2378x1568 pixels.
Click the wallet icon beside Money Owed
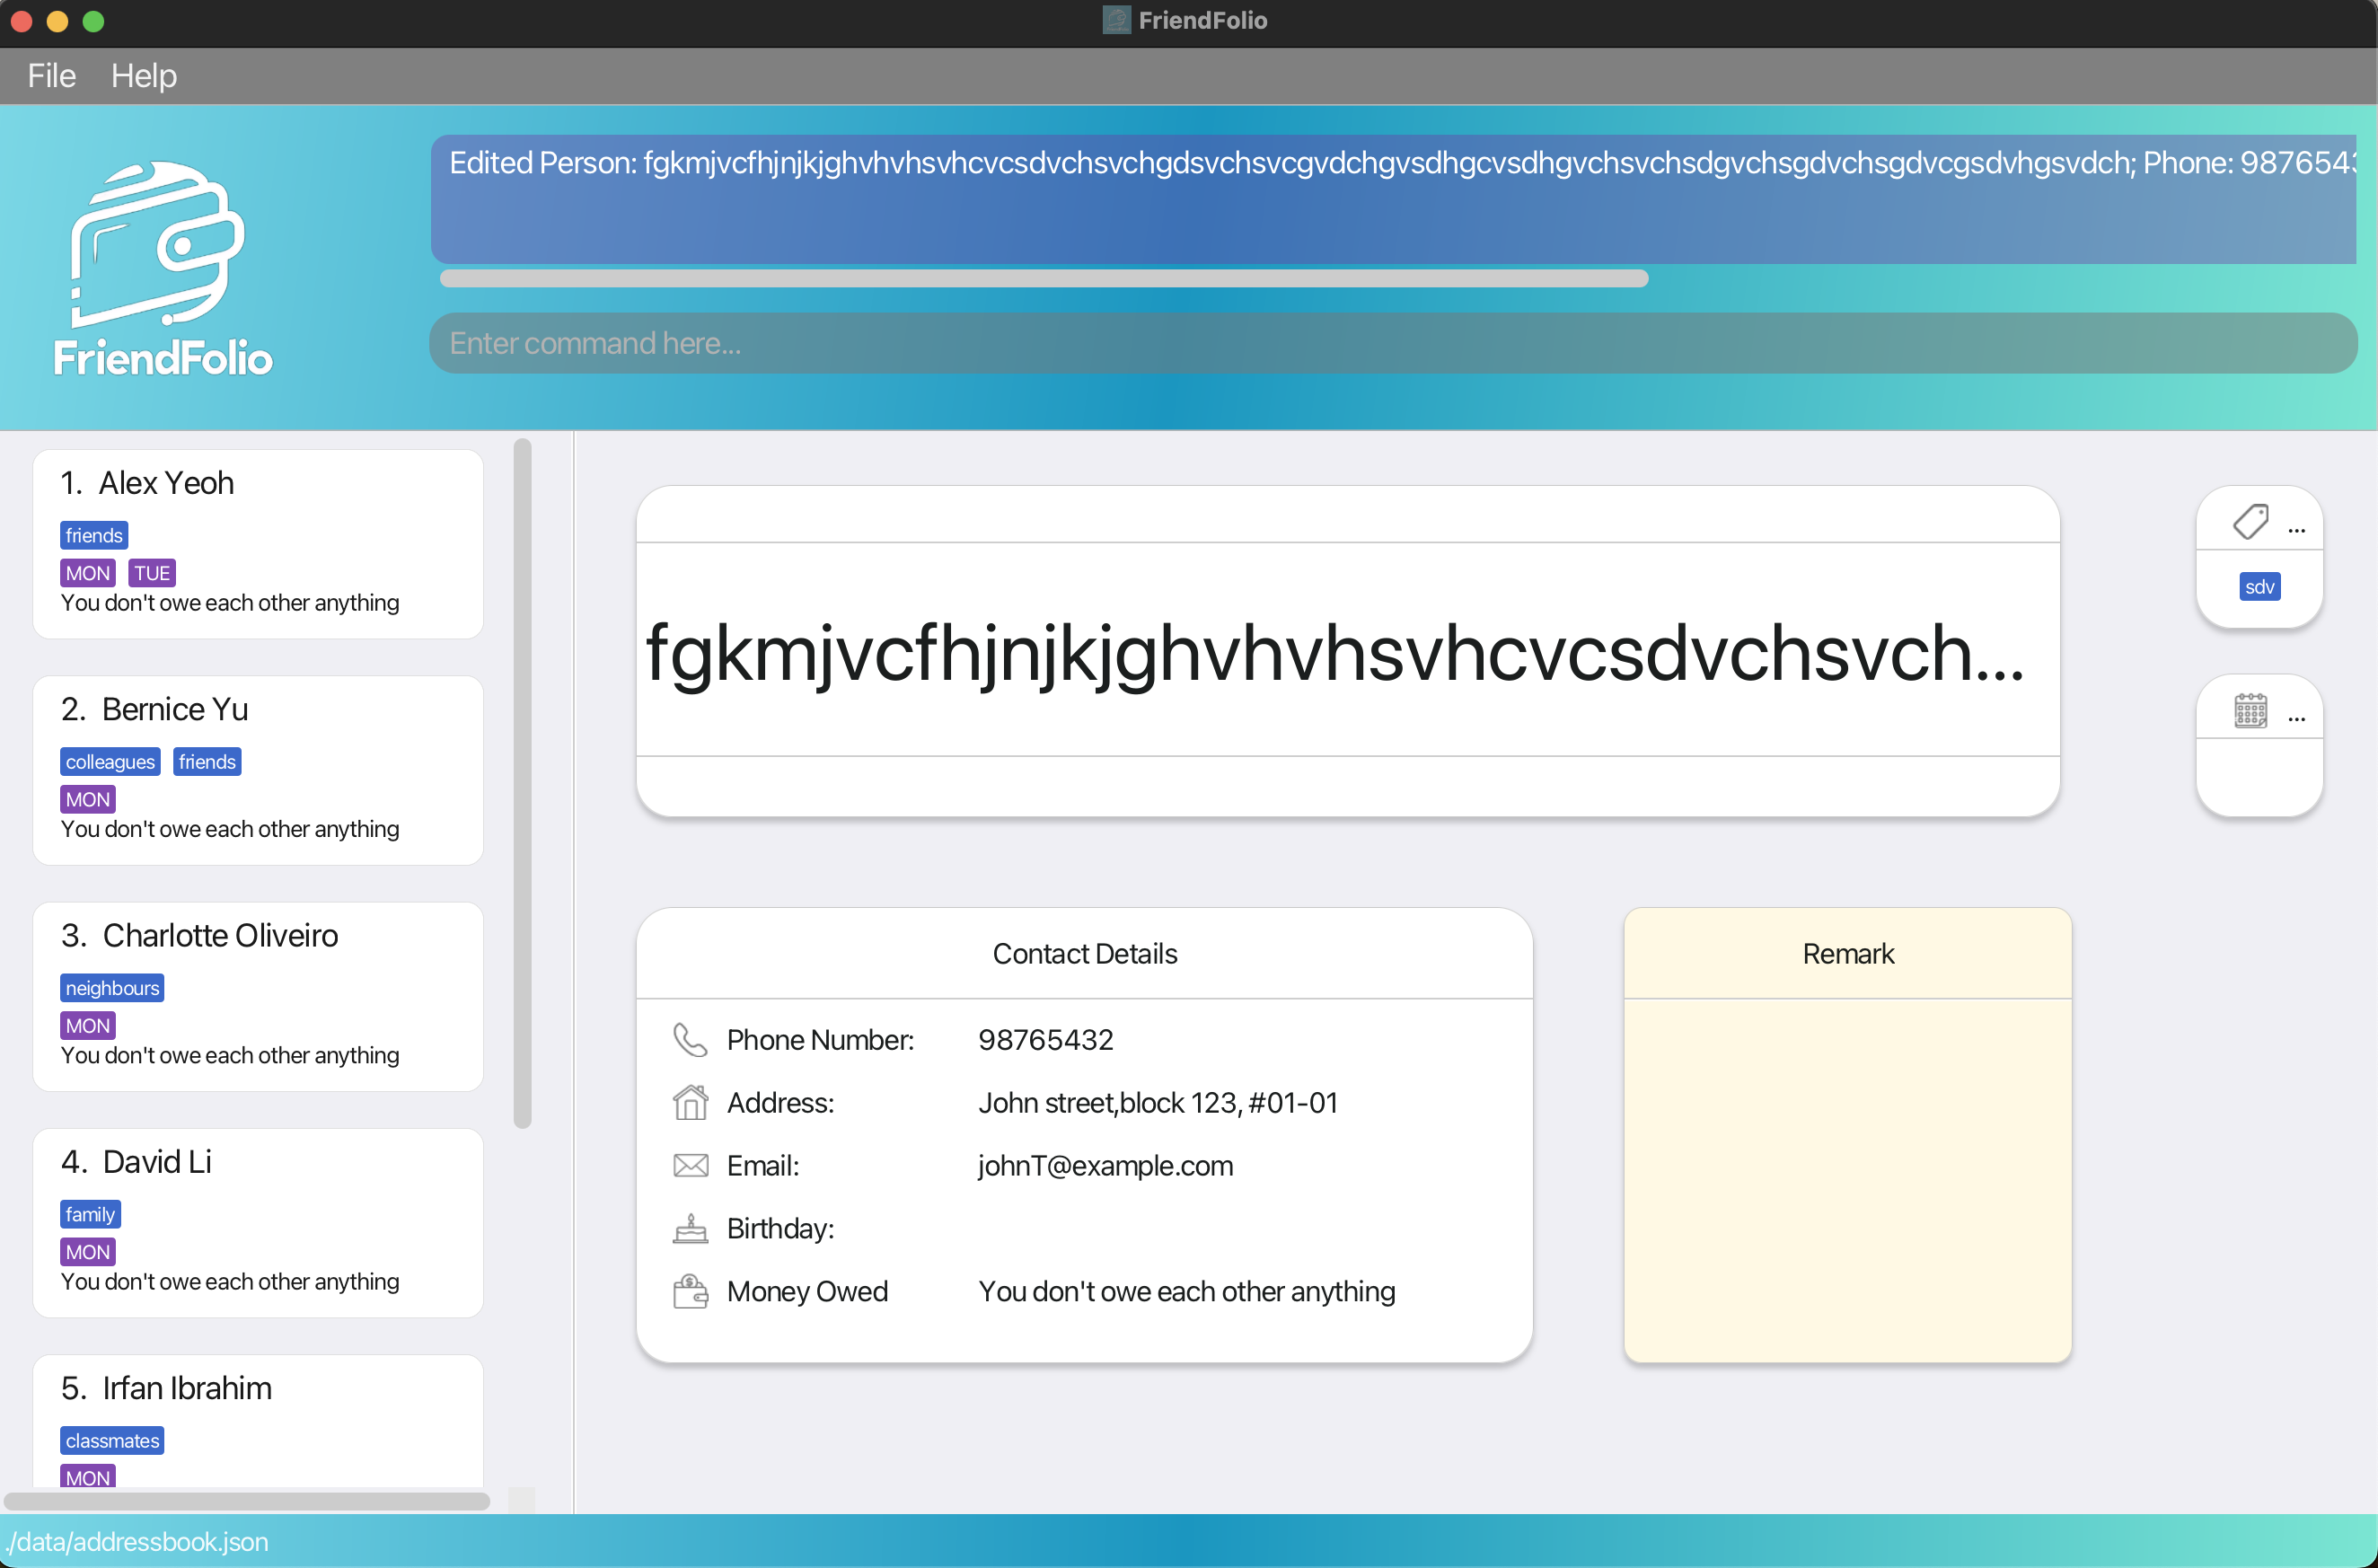pyautogui.click(x=690, y=1291)
